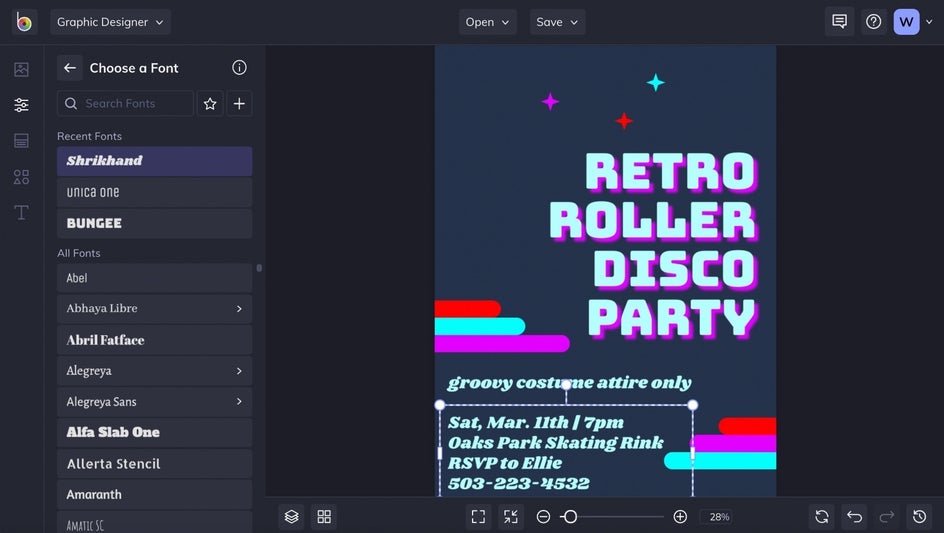Choose the Alfa Slab One font

coord(154,433)
